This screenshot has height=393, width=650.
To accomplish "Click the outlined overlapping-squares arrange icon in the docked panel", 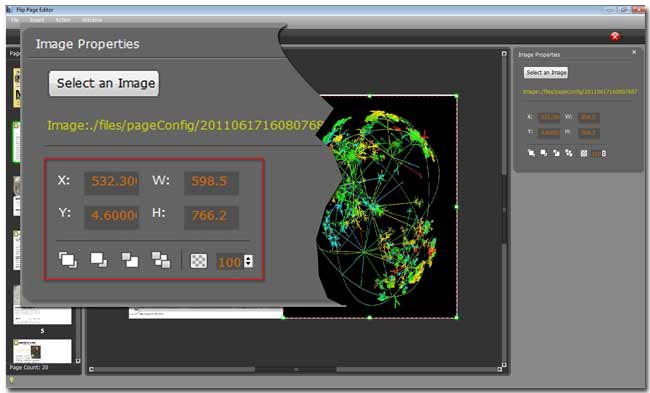I will coord(531,153).
